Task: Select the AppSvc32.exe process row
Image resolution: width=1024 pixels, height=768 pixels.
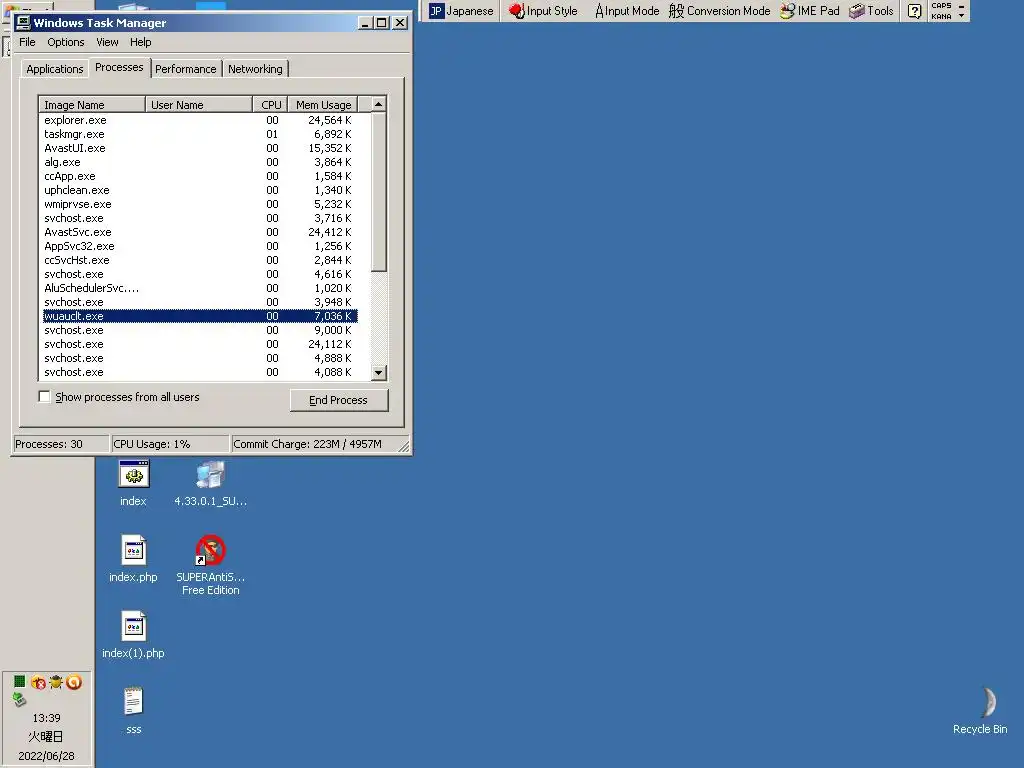Action: 200,246
